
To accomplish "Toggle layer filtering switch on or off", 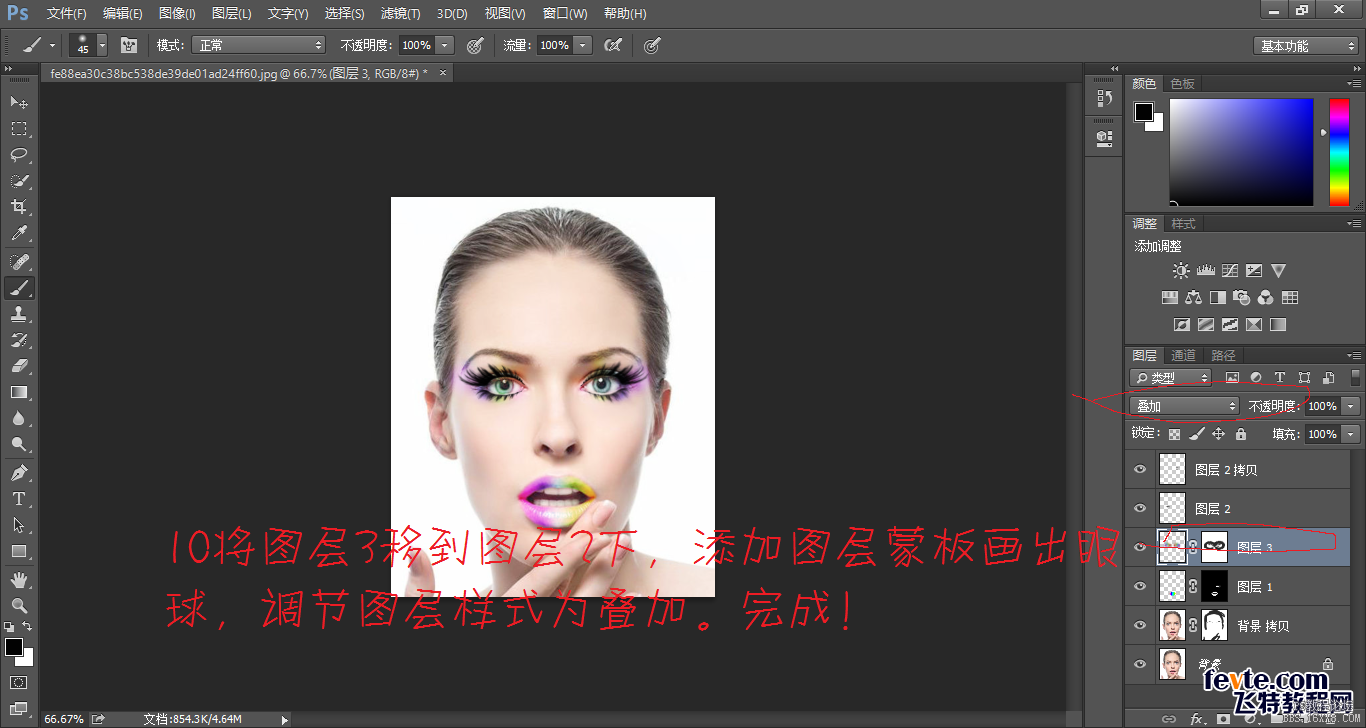I will point(1355,377).
